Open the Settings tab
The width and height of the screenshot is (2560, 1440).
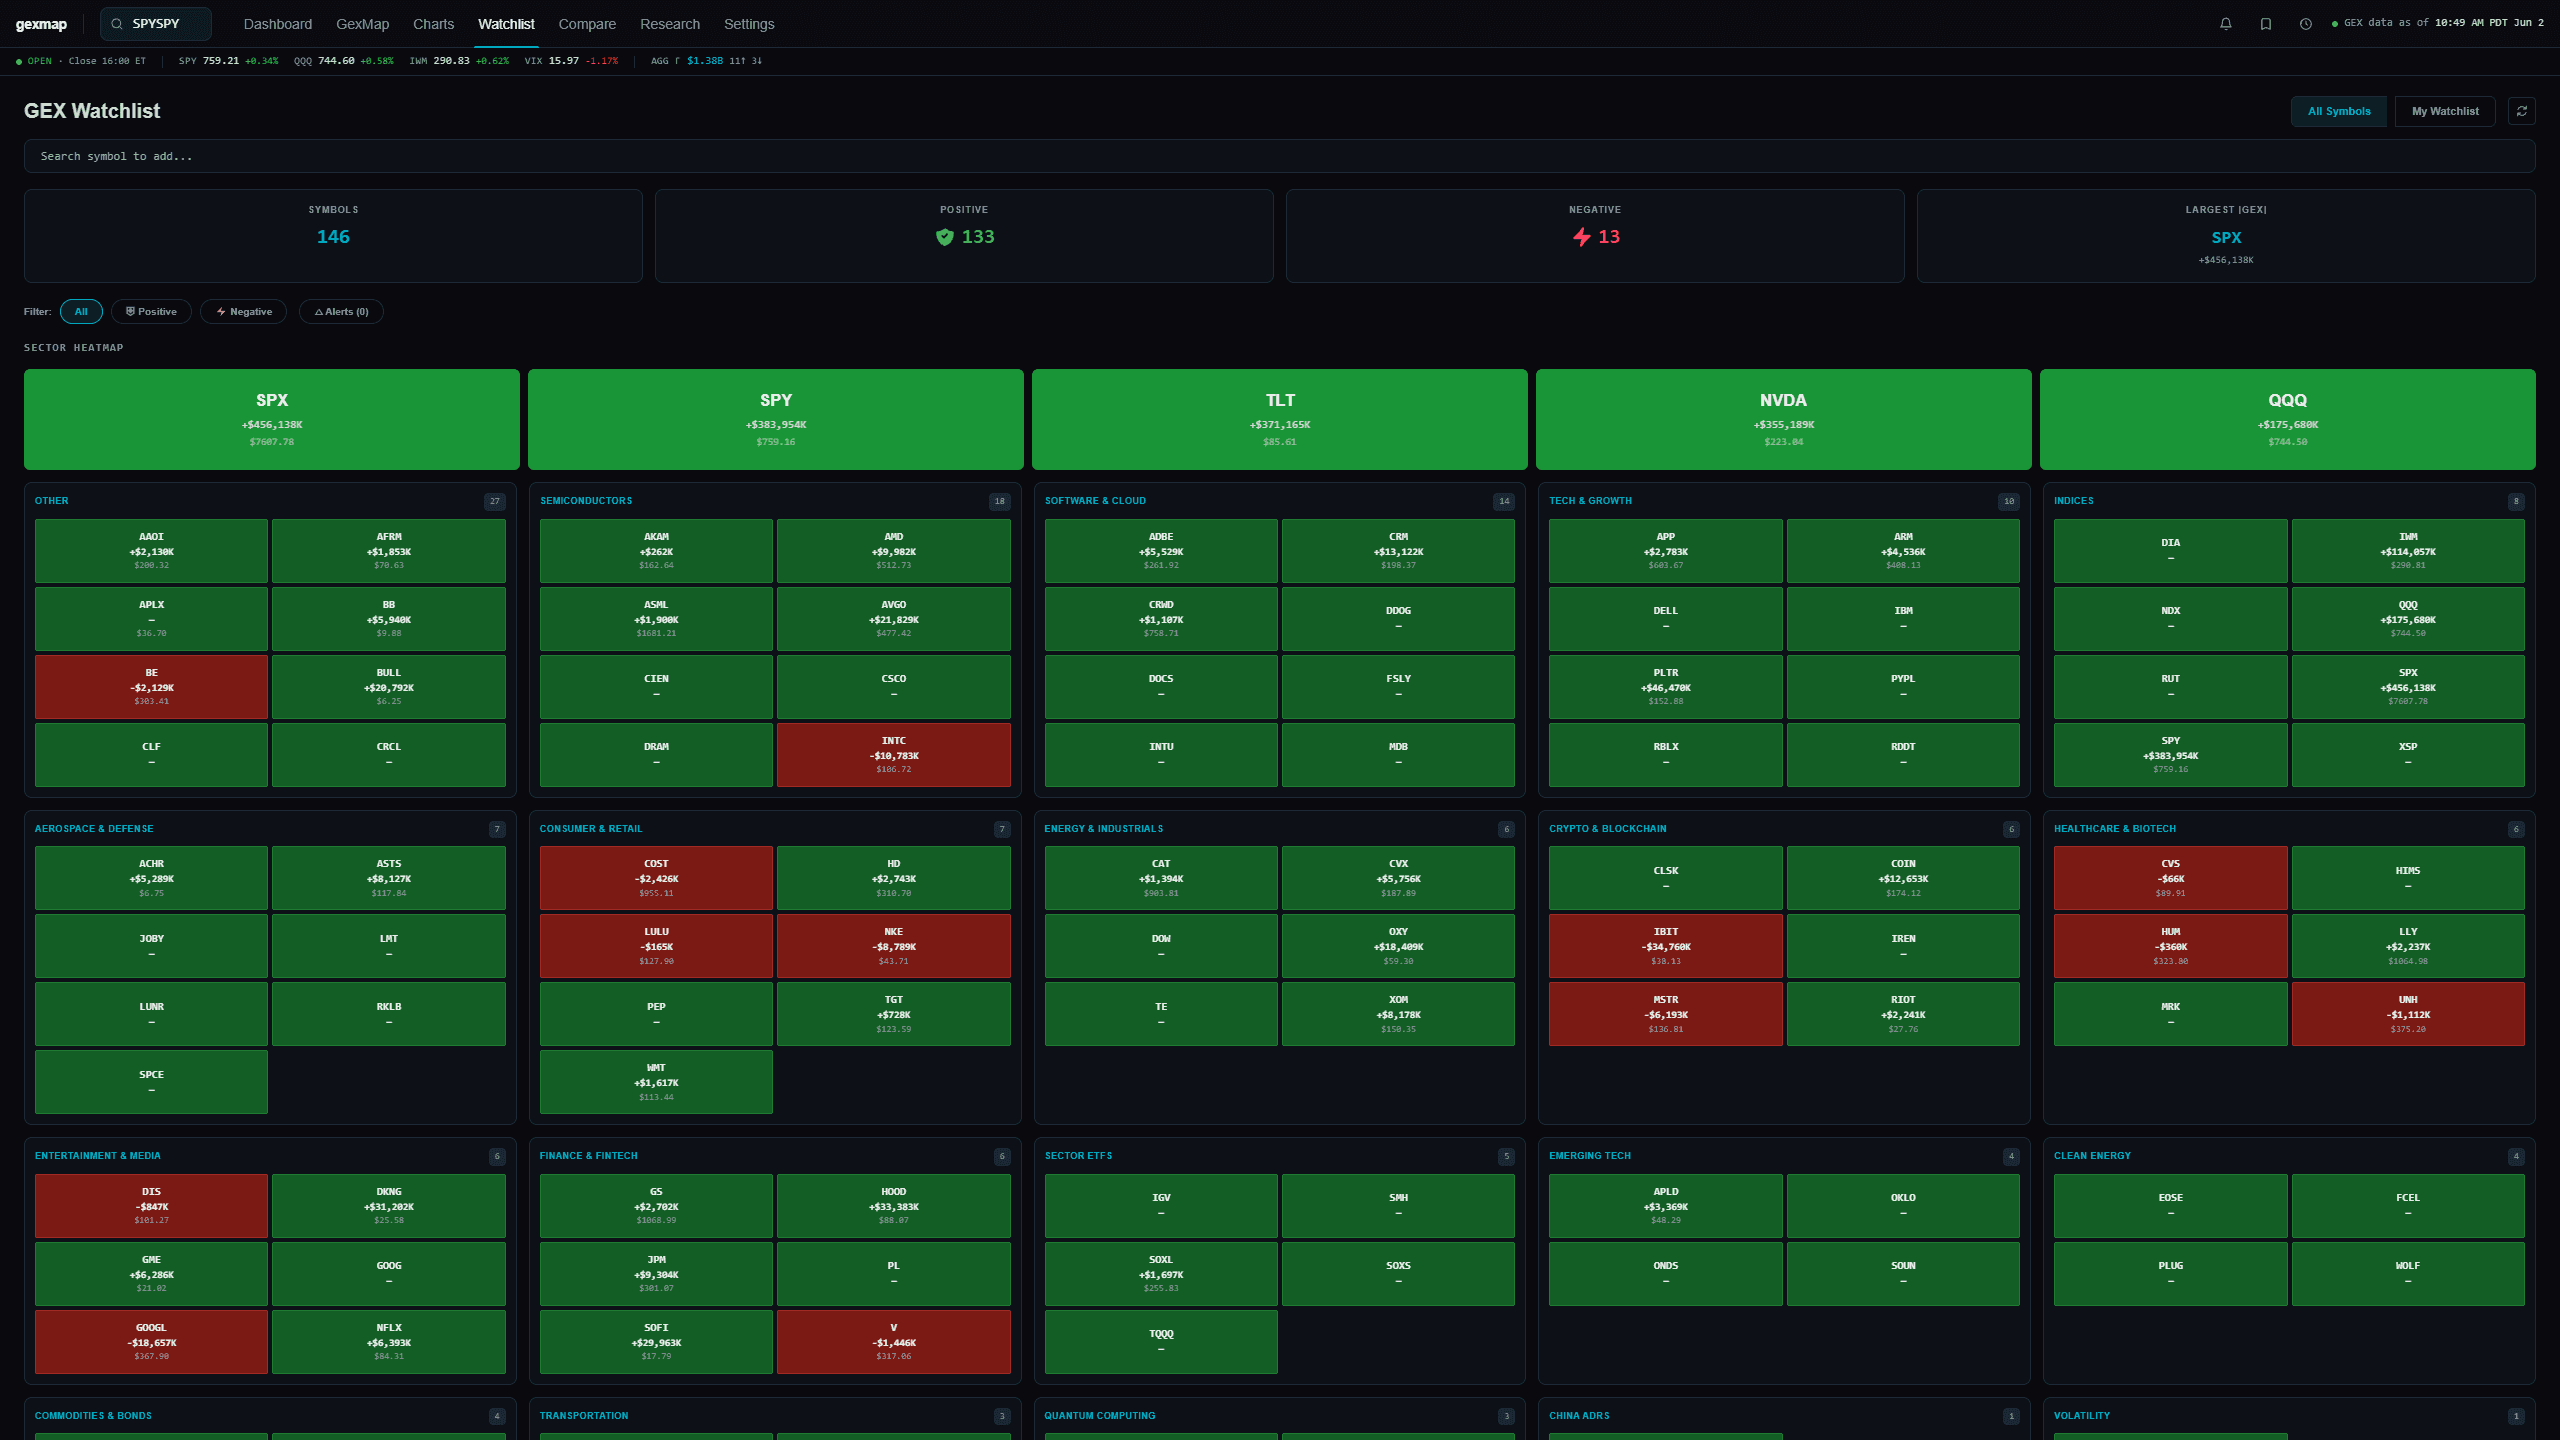[749, 24]
